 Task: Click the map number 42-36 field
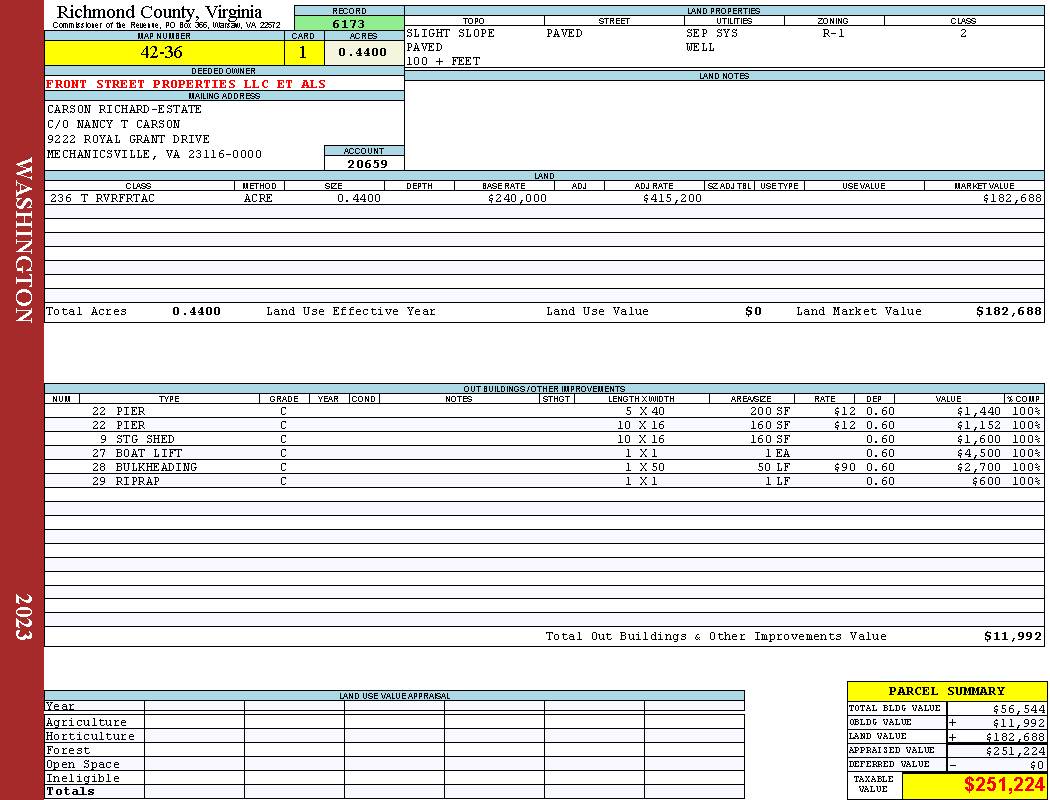pos(164,52)
